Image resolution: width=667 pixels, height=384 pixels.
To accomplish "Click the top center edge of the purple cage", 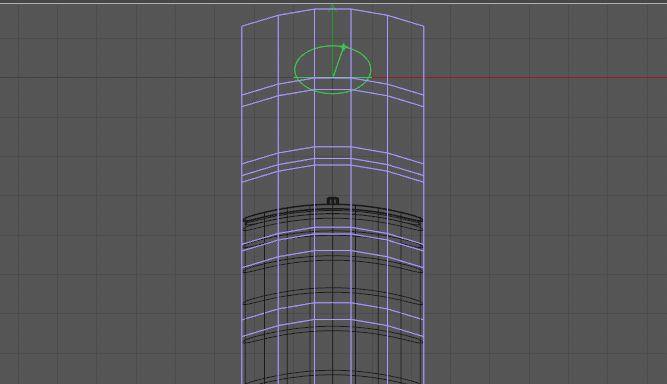I will (x=333, y=9).
